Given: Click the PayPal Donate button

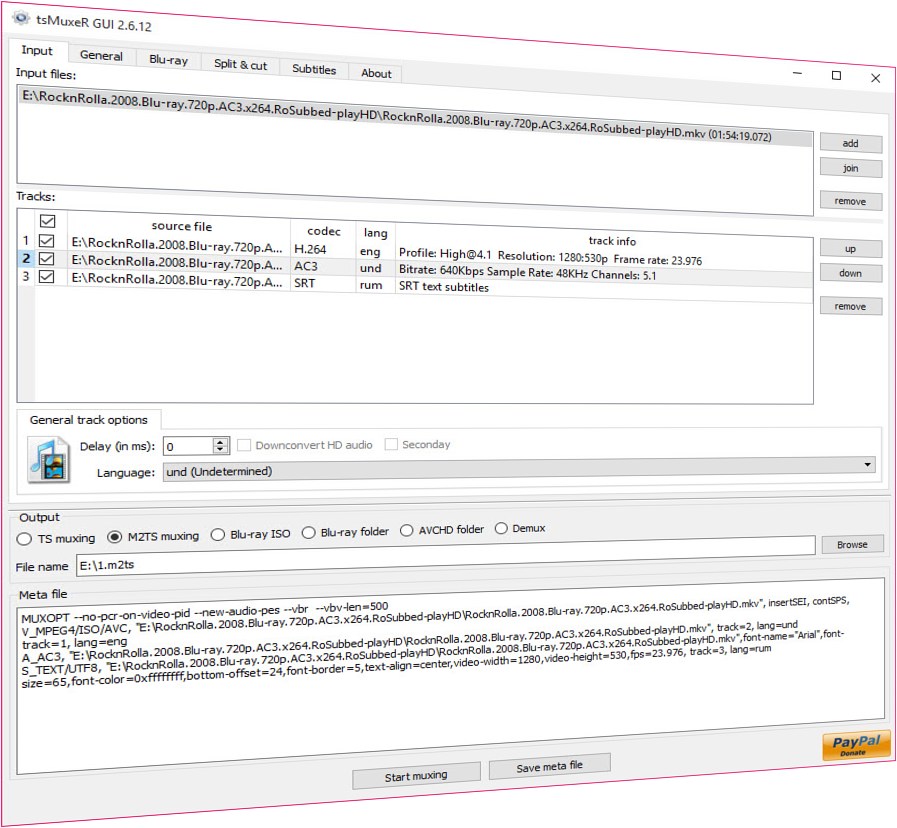Looking at the screenshot, I should coord(856,745).
